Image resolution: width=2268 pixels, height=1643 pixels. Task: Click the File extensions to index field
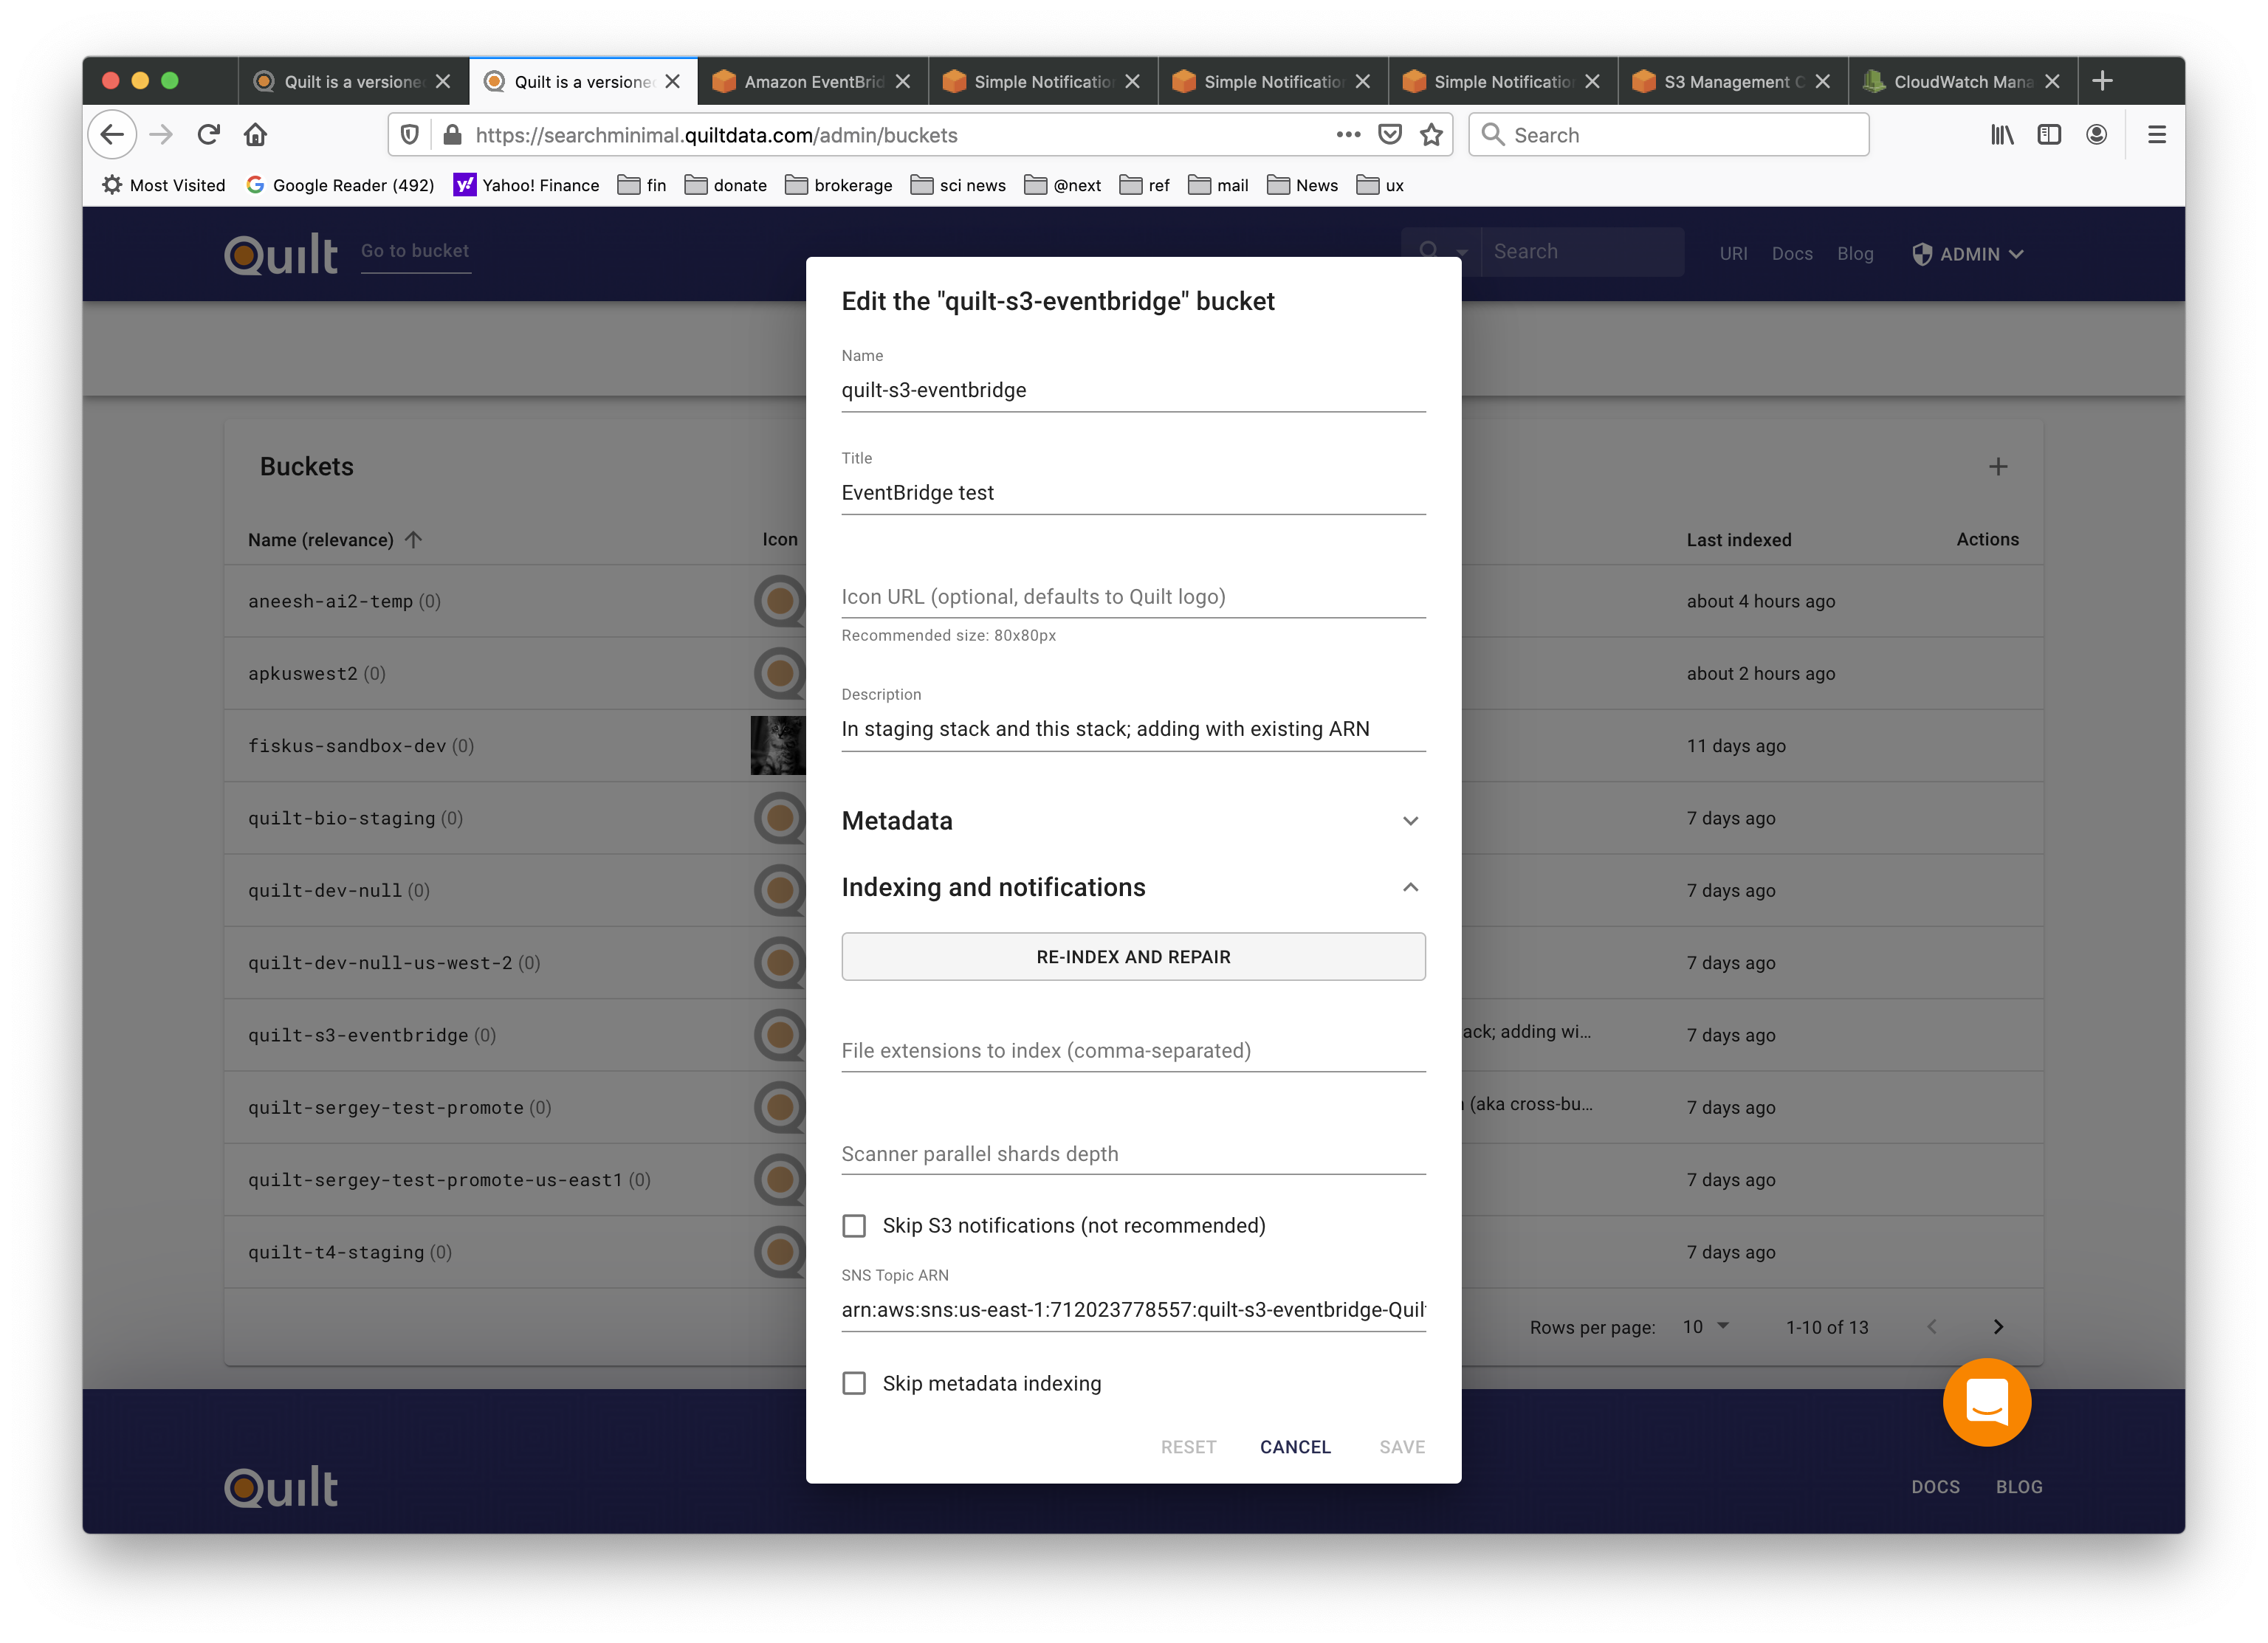(1134, 1051)
